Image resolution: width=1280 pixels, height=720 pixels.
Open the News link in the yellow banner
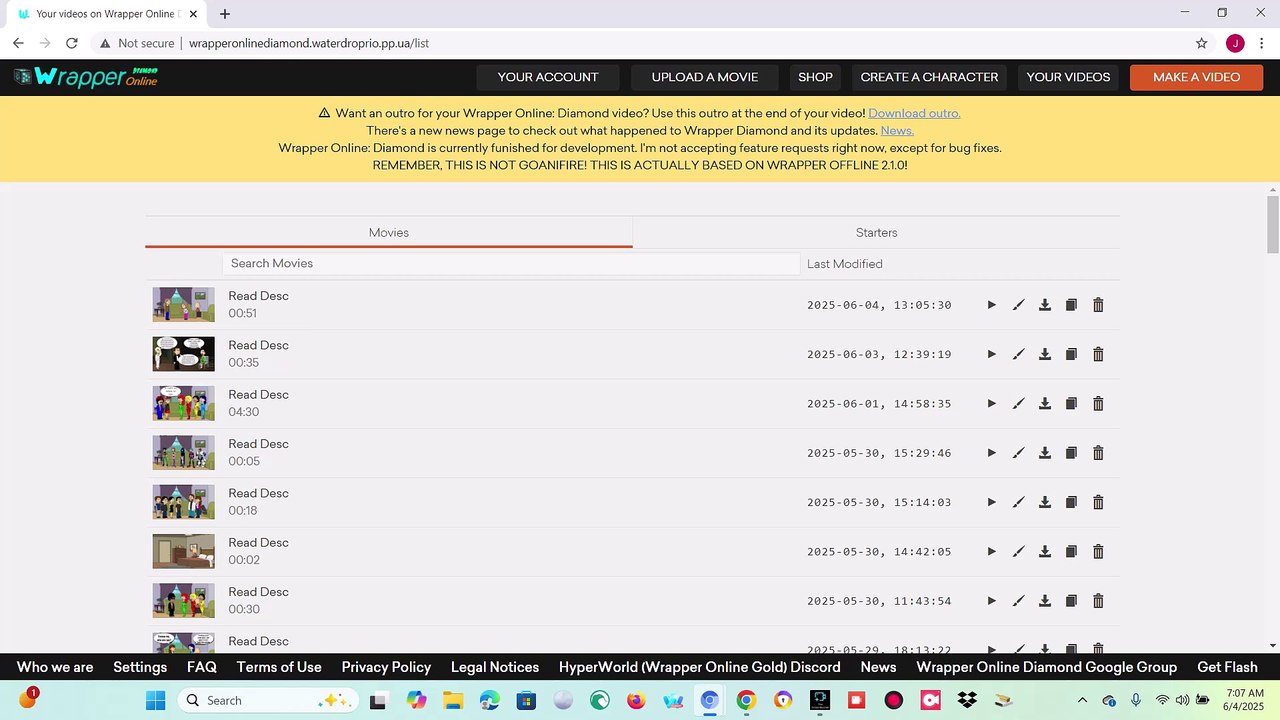coord(897,131)
